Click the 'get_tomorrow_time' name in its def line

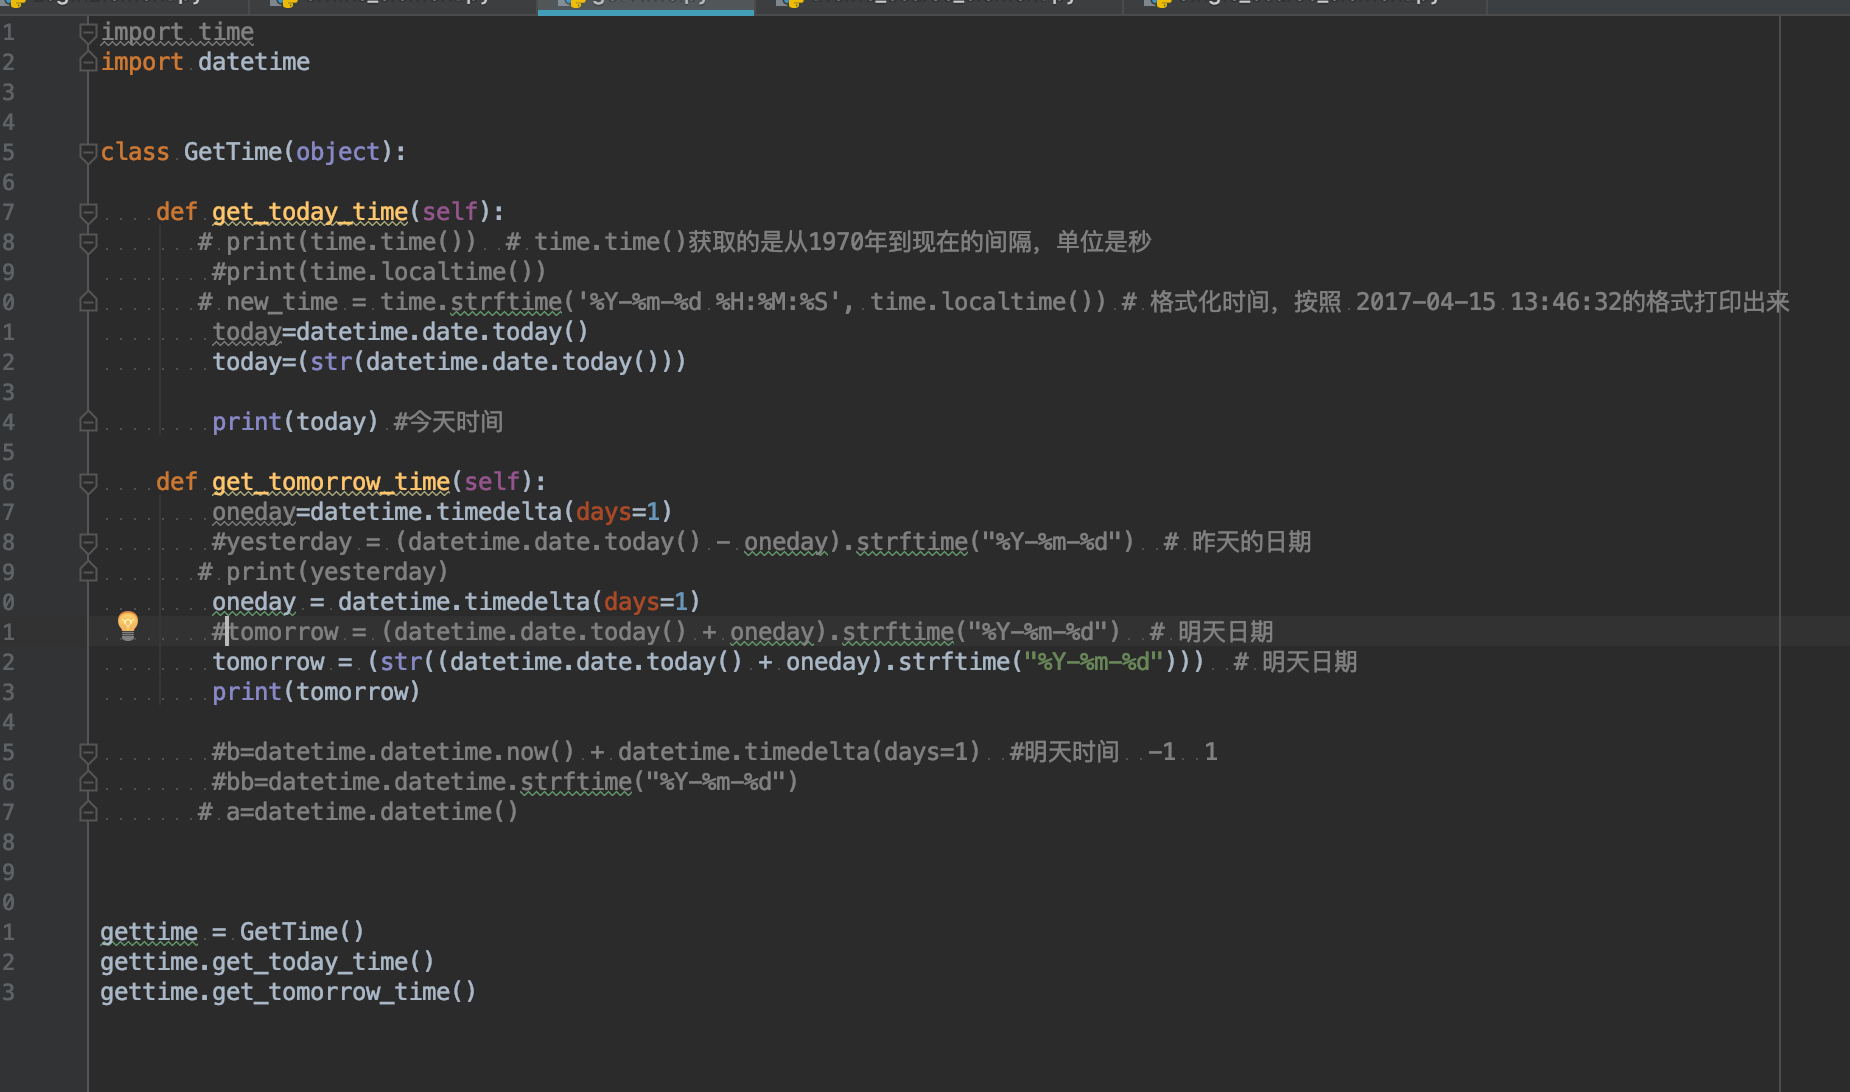(331, 482)
